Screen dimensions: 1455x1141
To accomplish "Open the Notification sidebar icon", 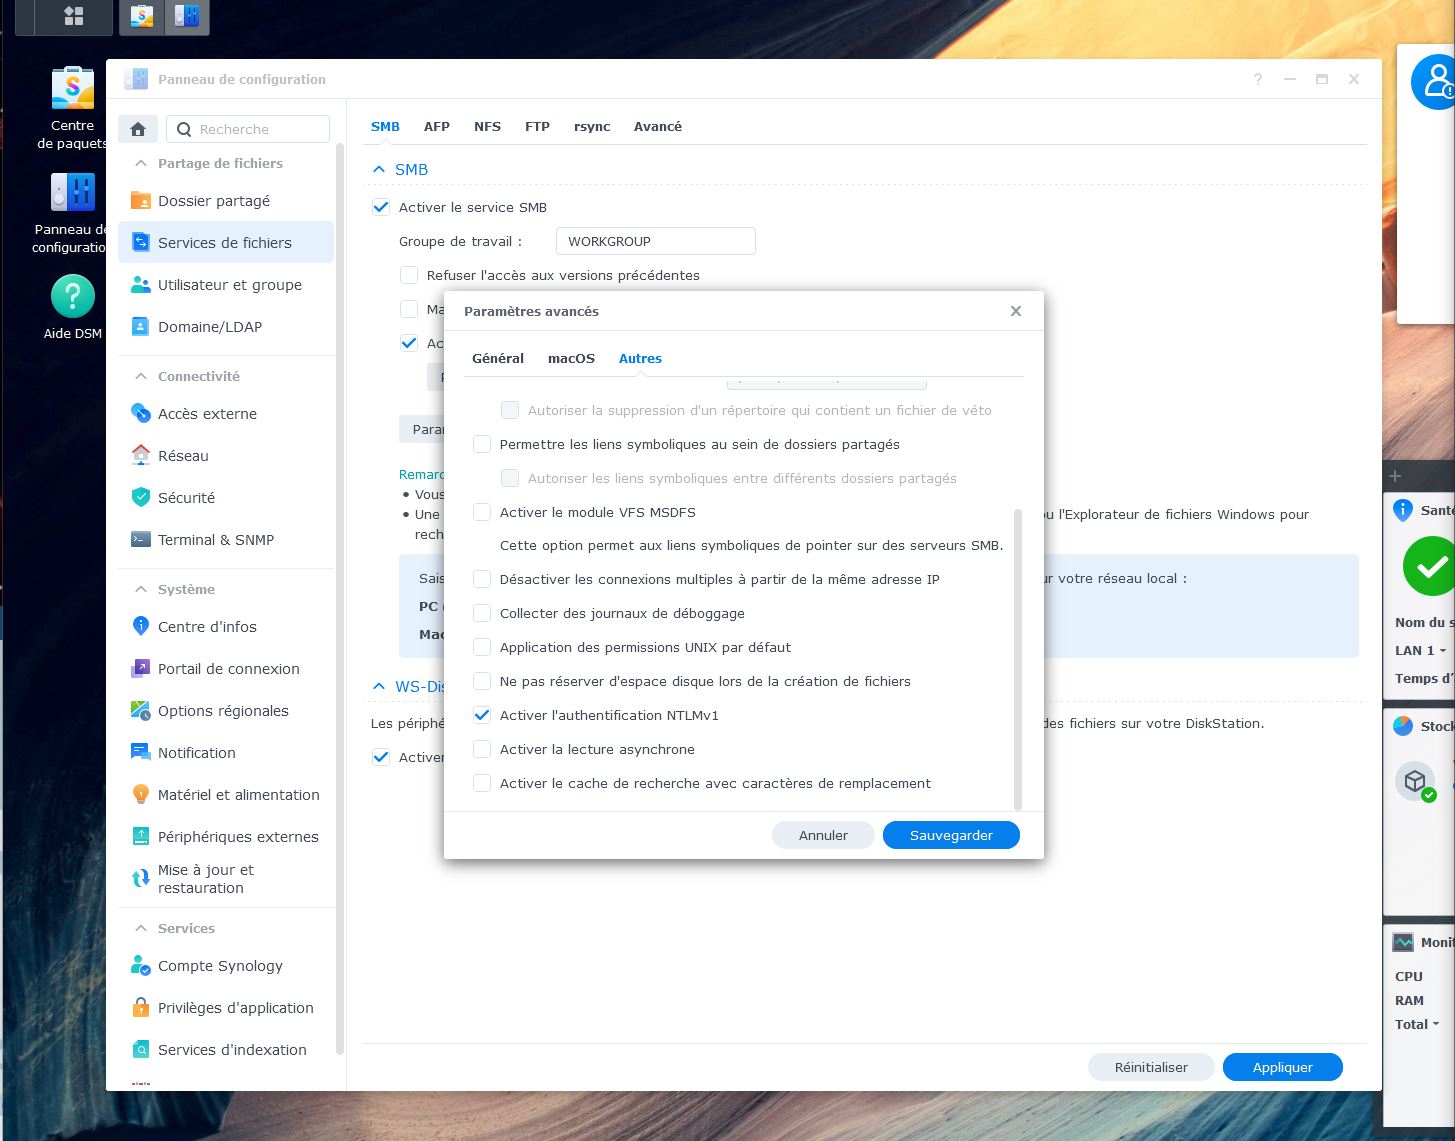I will (x=141, y=752).
